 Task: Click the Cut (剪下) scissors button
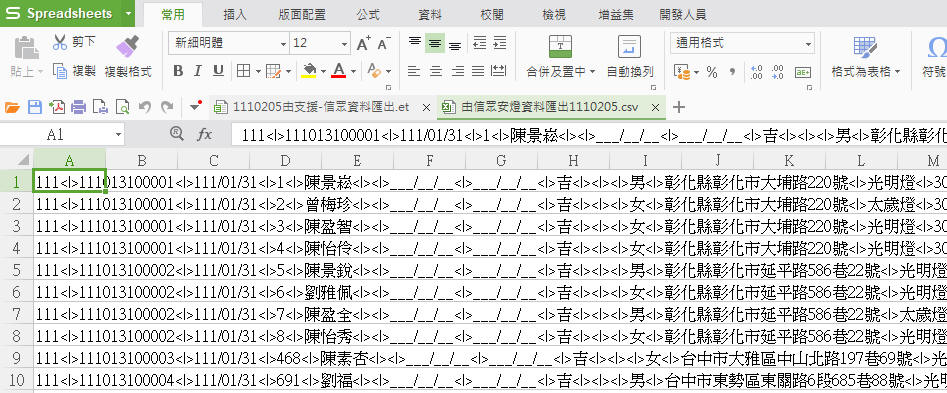pyautogui.click(x=74, y=42)
